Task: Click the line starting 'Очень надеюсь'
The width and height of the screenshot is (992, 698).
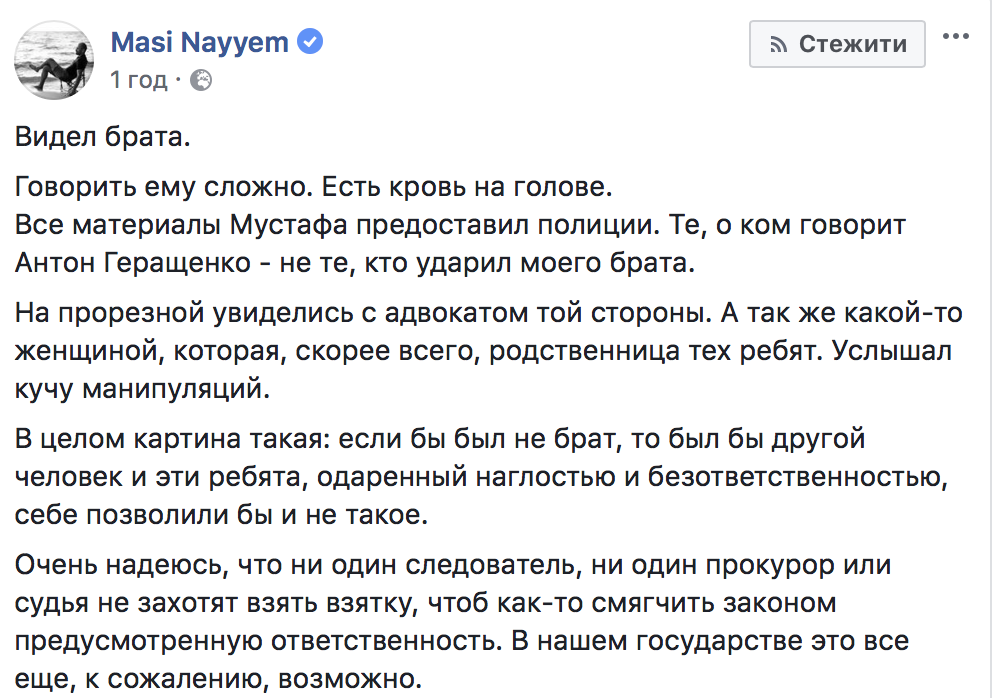Action: [x=453, y=564]
